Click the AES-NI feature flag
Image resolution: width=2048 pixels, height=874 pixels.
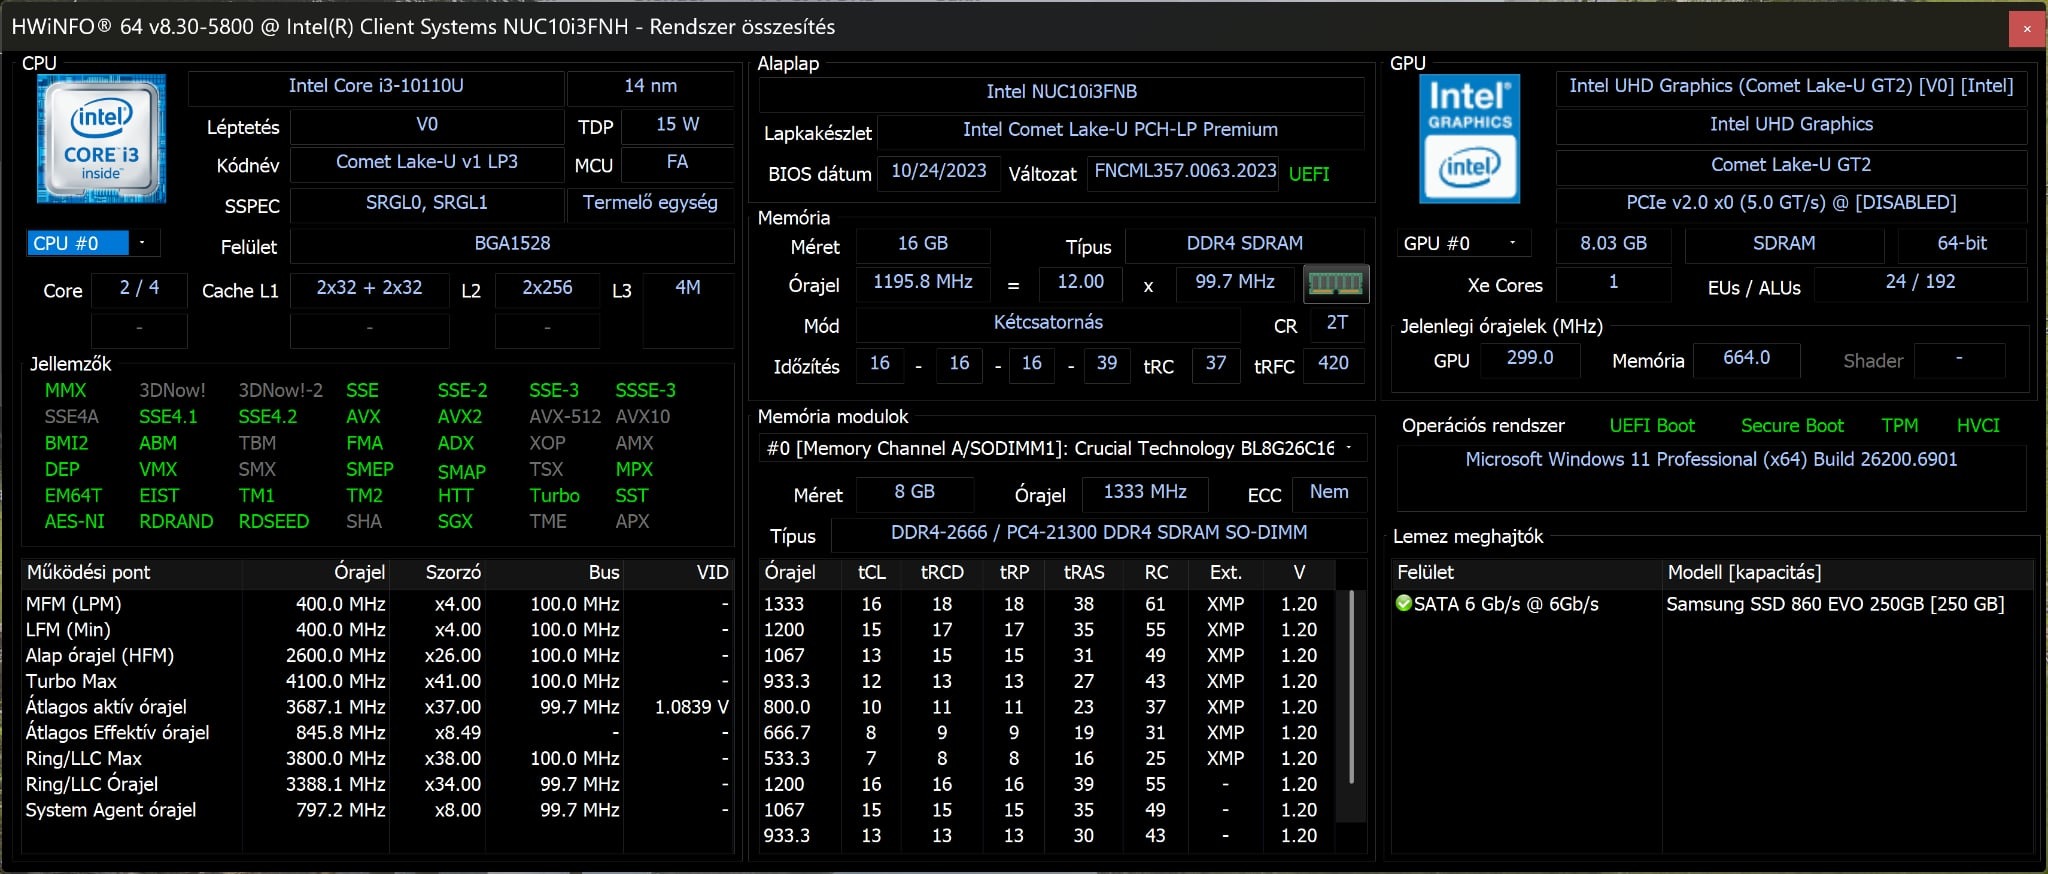click(74, 522)
